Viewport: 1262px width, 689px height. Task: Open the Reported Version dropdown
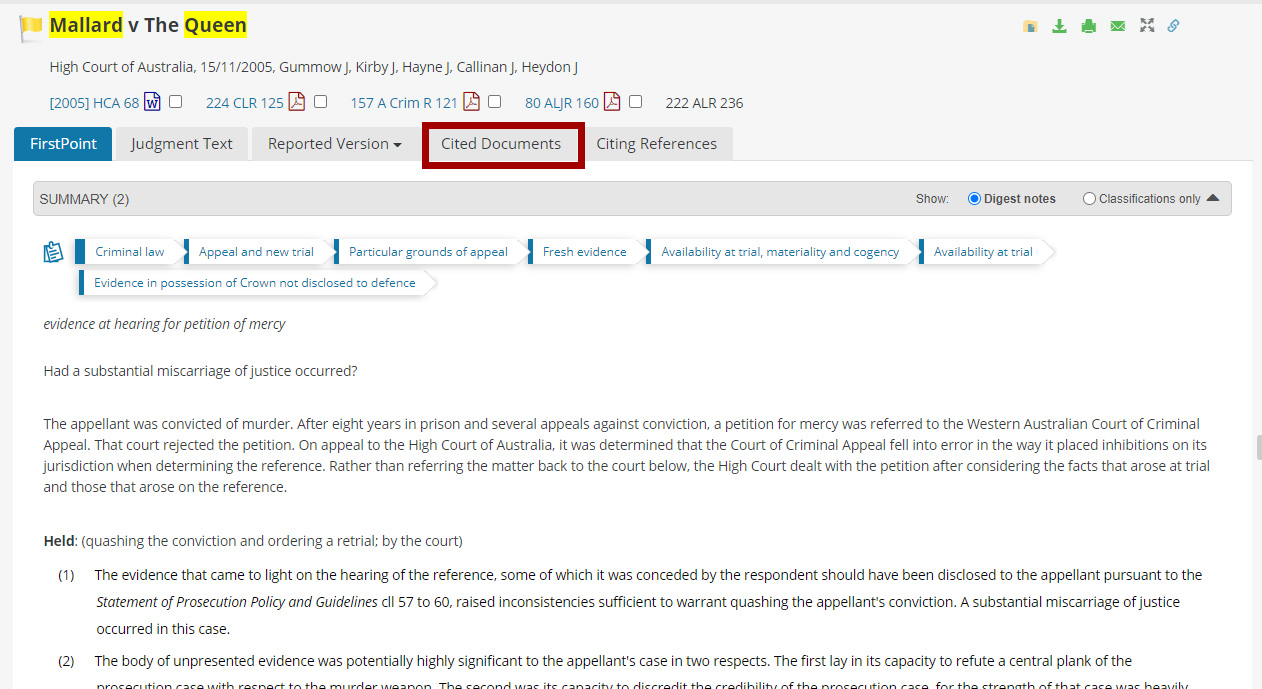(335, 144)
